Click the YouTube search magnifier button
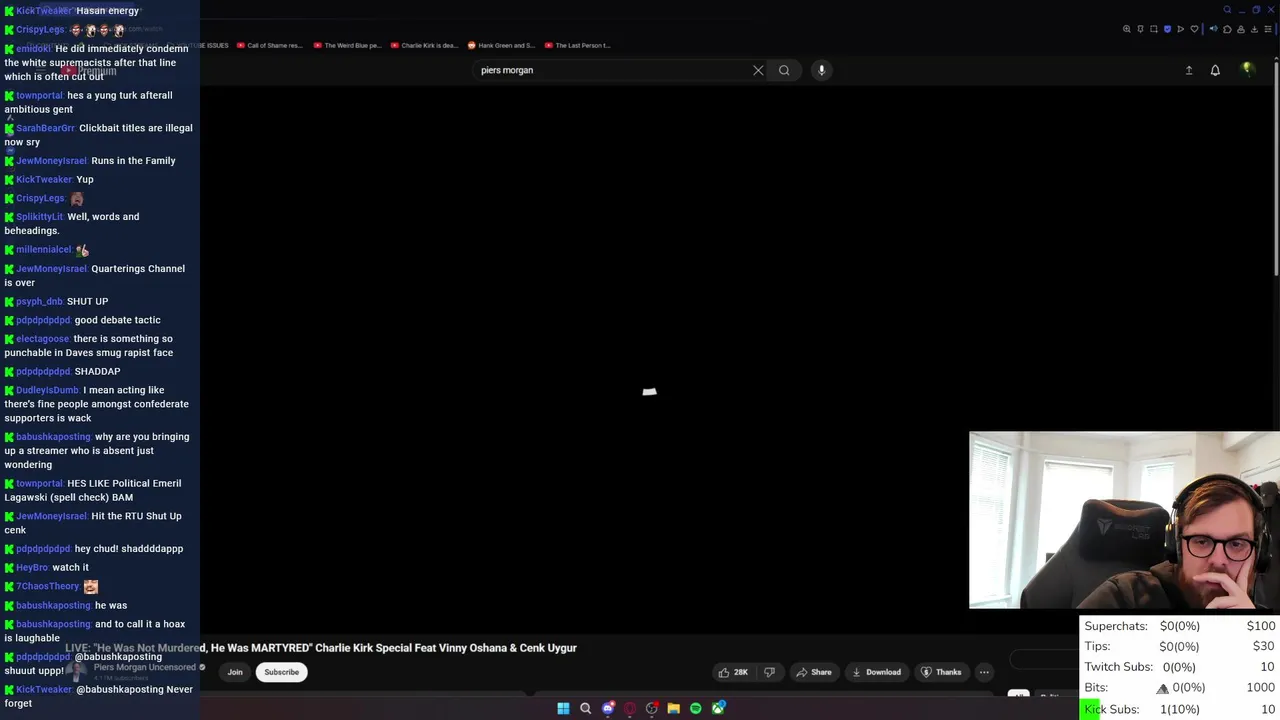 click(x=784, y=70)
